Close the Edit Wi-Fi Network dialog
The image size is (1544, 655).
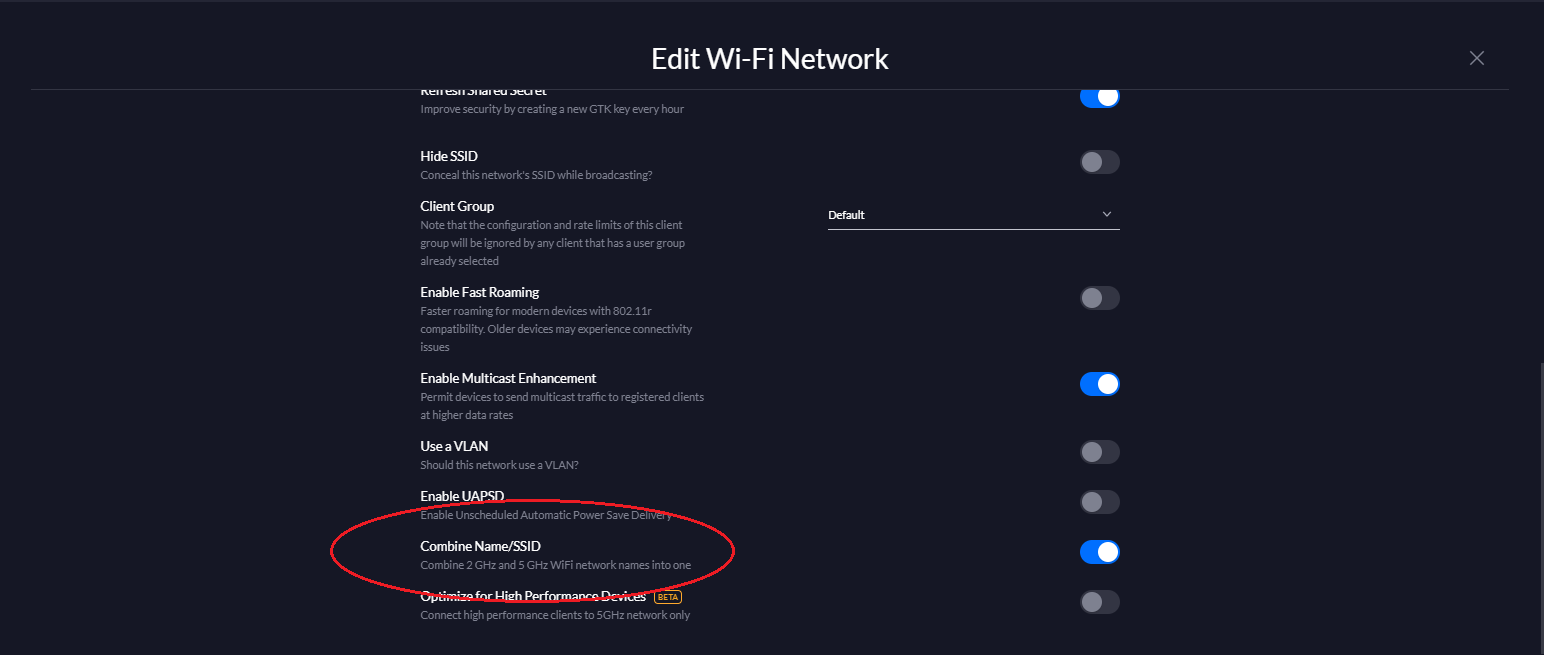tap(1476, 58)
